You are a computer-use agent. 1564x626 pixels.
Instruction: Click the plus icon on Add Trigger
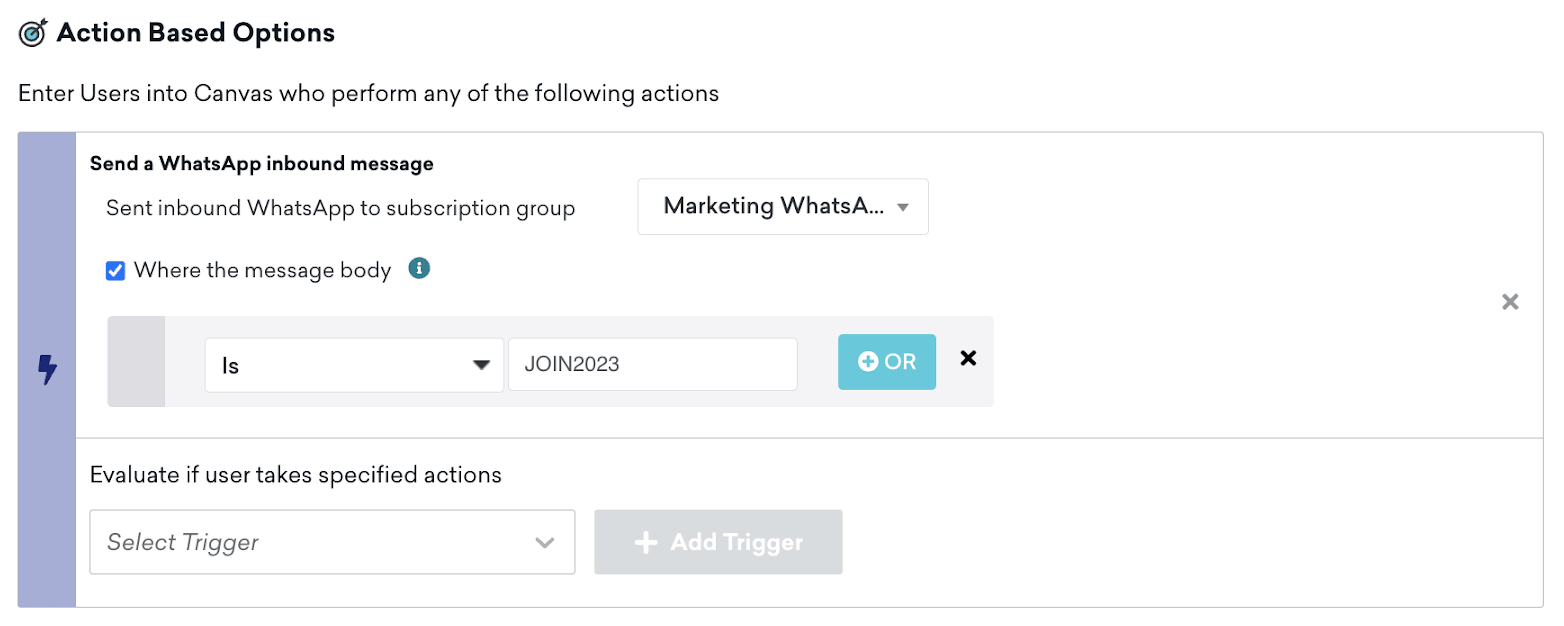(x=646, y=542)
